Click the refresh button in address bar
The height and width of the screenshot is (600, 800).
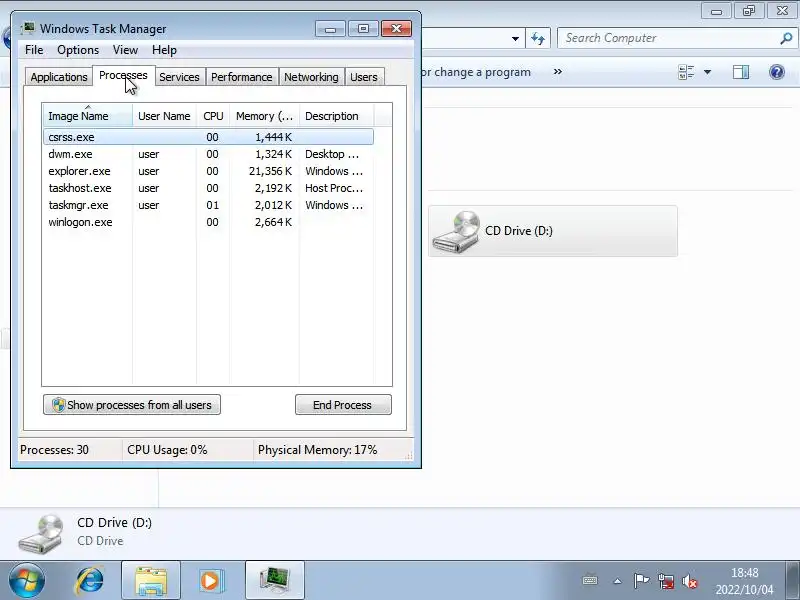tap(538, 38)
